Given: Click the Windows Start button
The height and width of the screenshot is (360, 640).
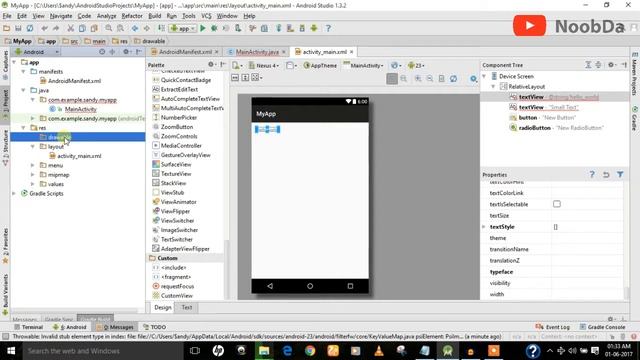Looking at the screenshot, I should click(11, 351).
